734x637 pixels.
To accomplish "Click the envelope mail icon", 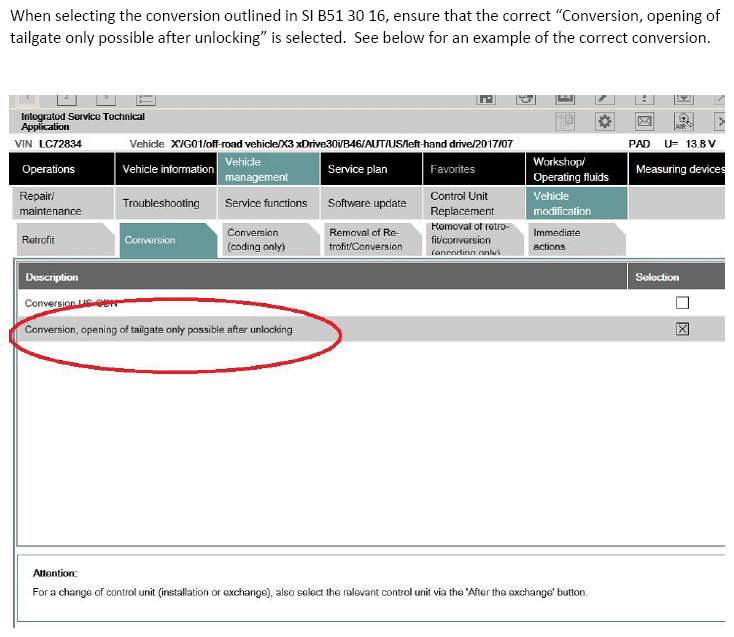I will [x=645, y=121].
